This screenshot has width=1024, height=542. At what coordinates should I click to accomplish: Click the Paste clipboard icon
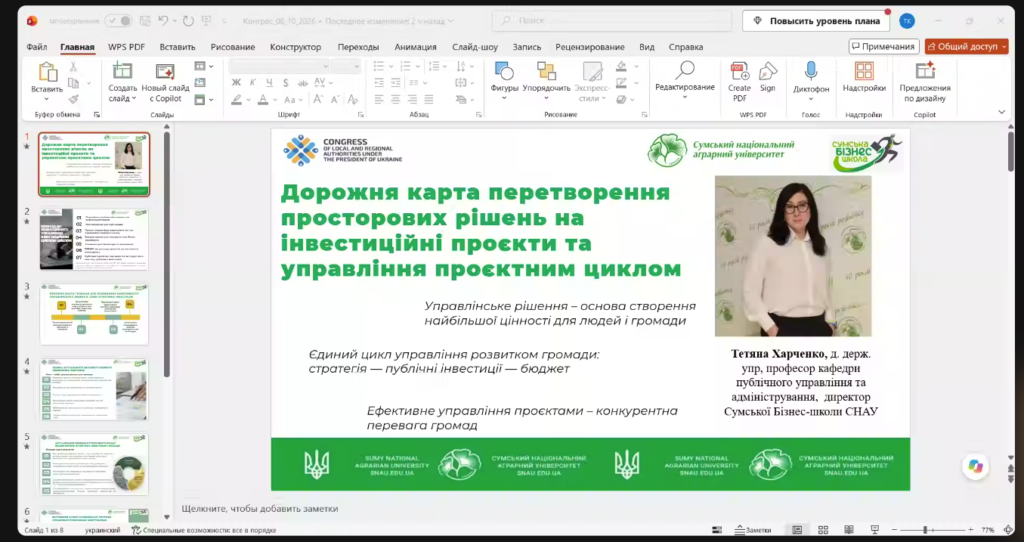pyautogui.click(x=47, y=72)
